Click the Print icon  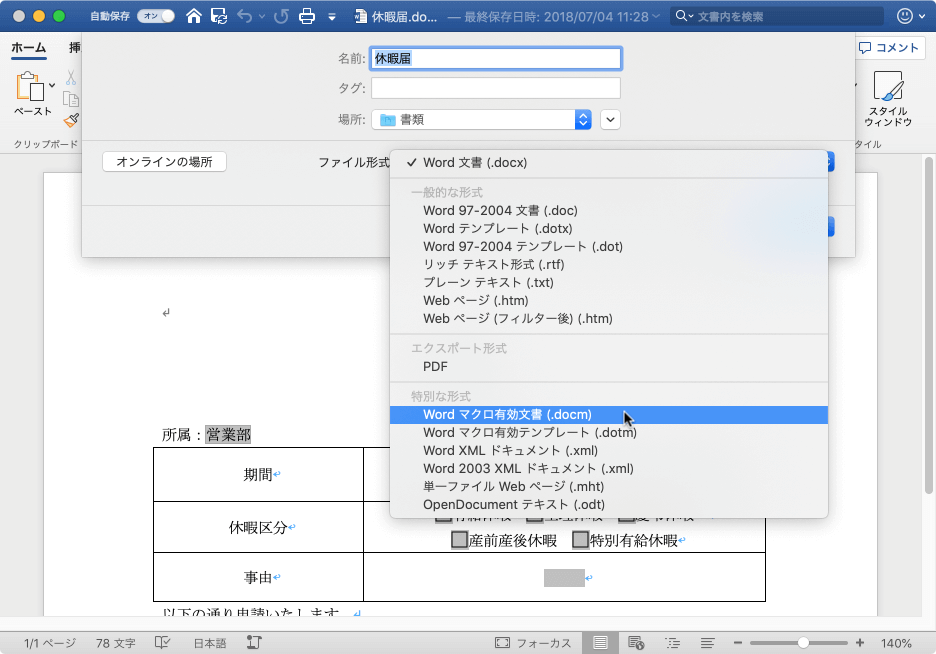(x=307, y=16)
